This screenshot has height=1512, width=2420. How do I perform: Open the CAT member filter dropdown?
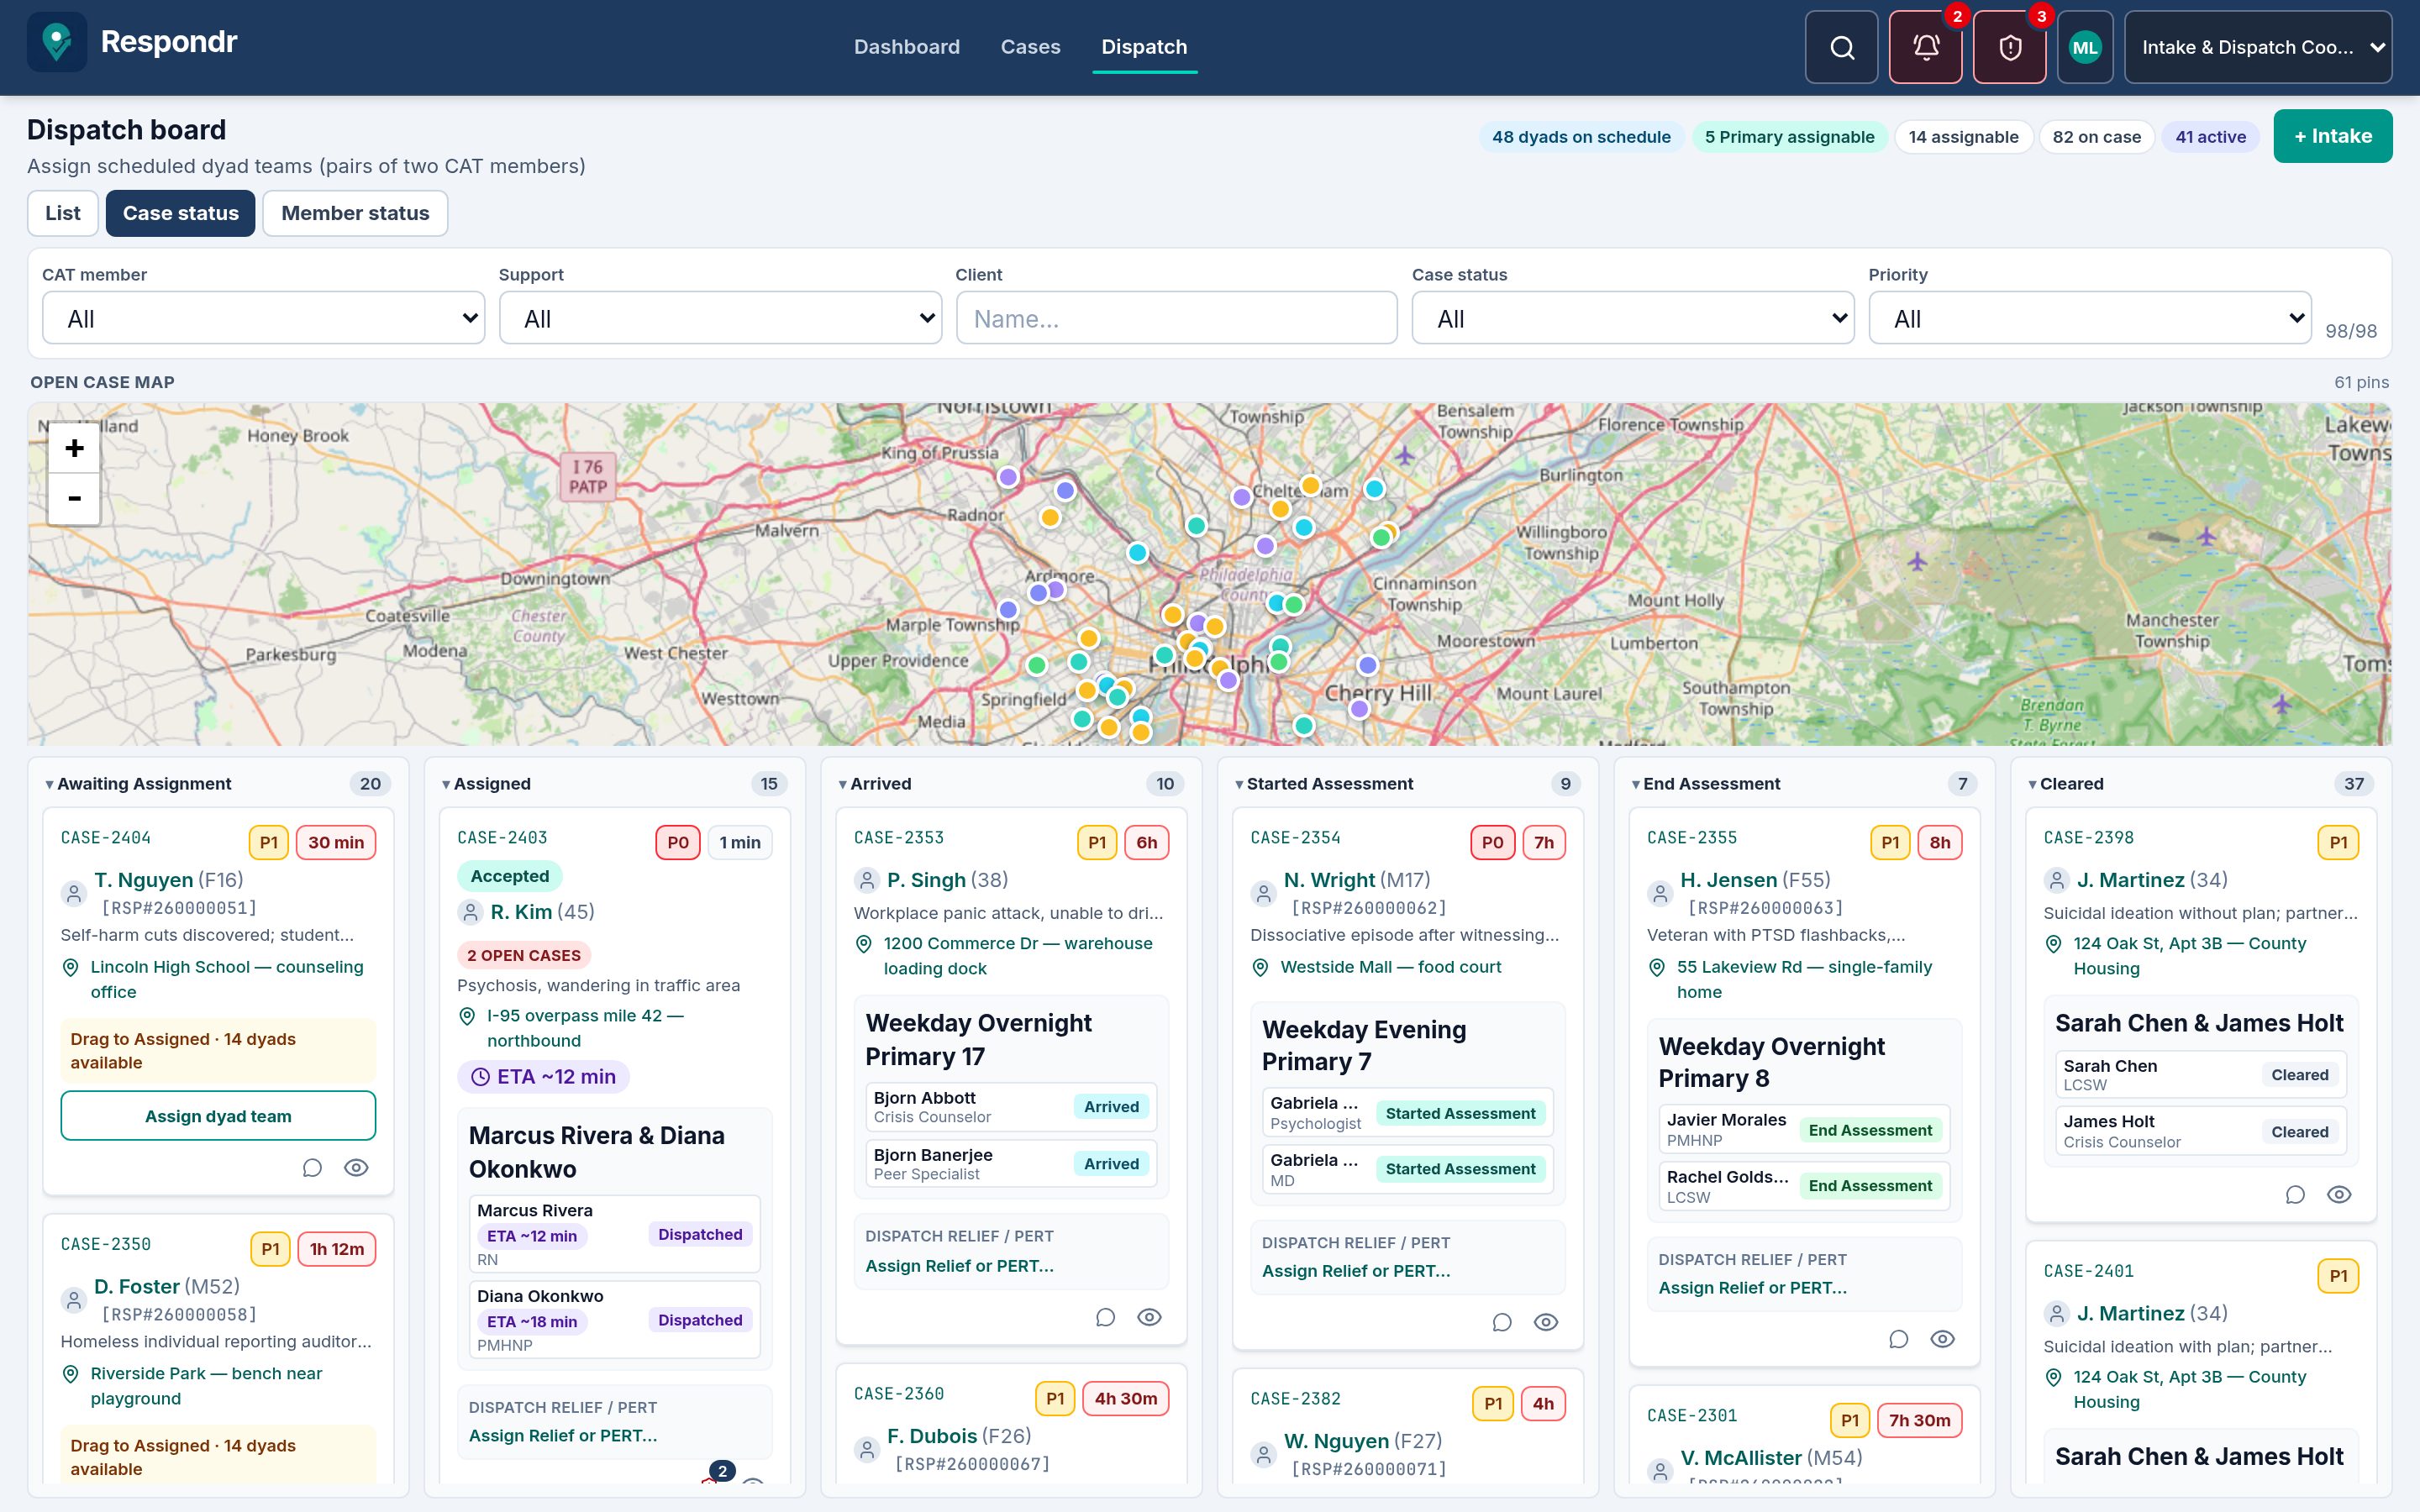(x=263, y=318)
